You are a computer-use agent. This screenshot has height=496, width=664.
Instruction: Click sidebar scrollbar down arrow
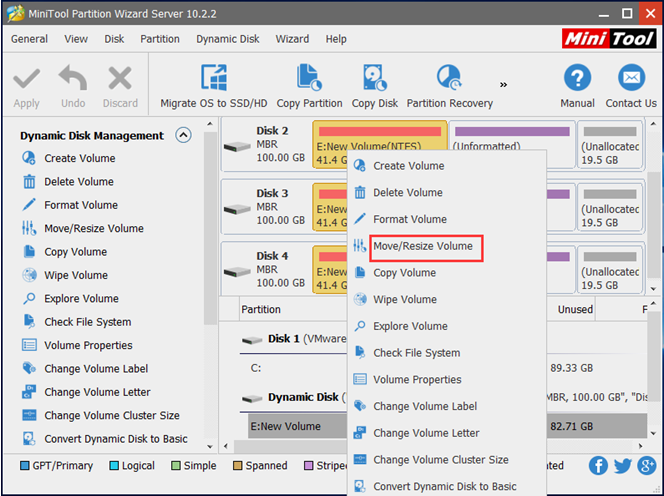point(210,446)
